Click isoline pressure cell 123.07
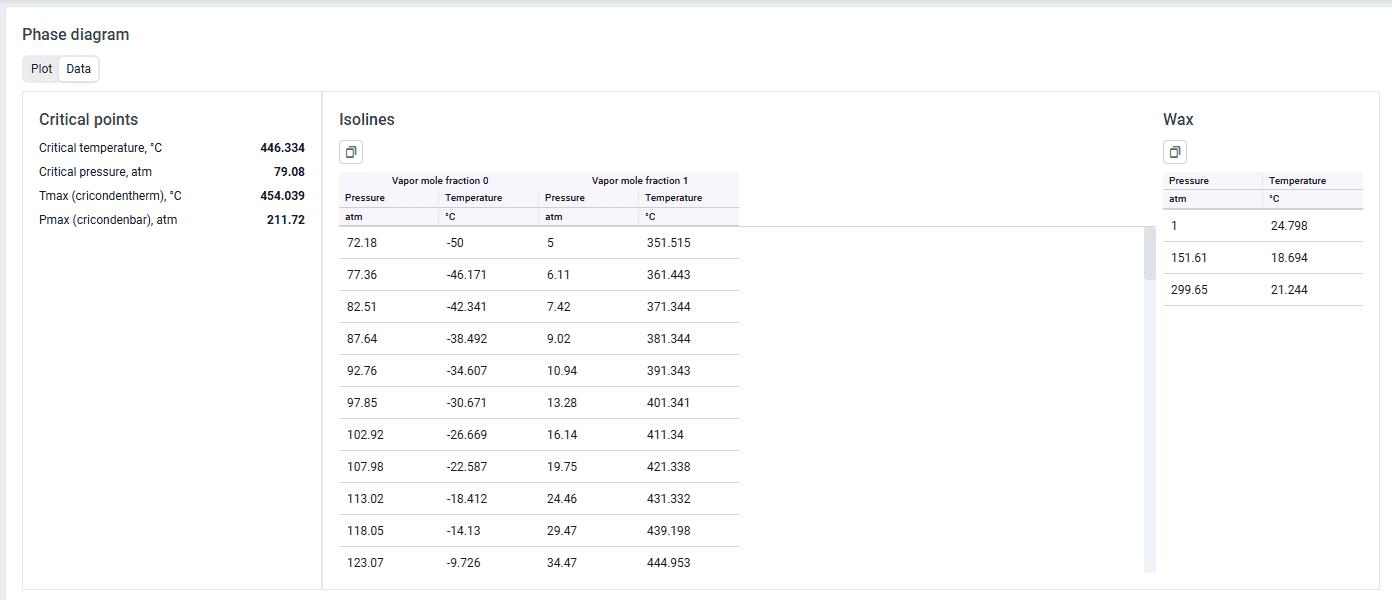Image resolution: width=1392 pixels, height=600 pixels. 389,563
